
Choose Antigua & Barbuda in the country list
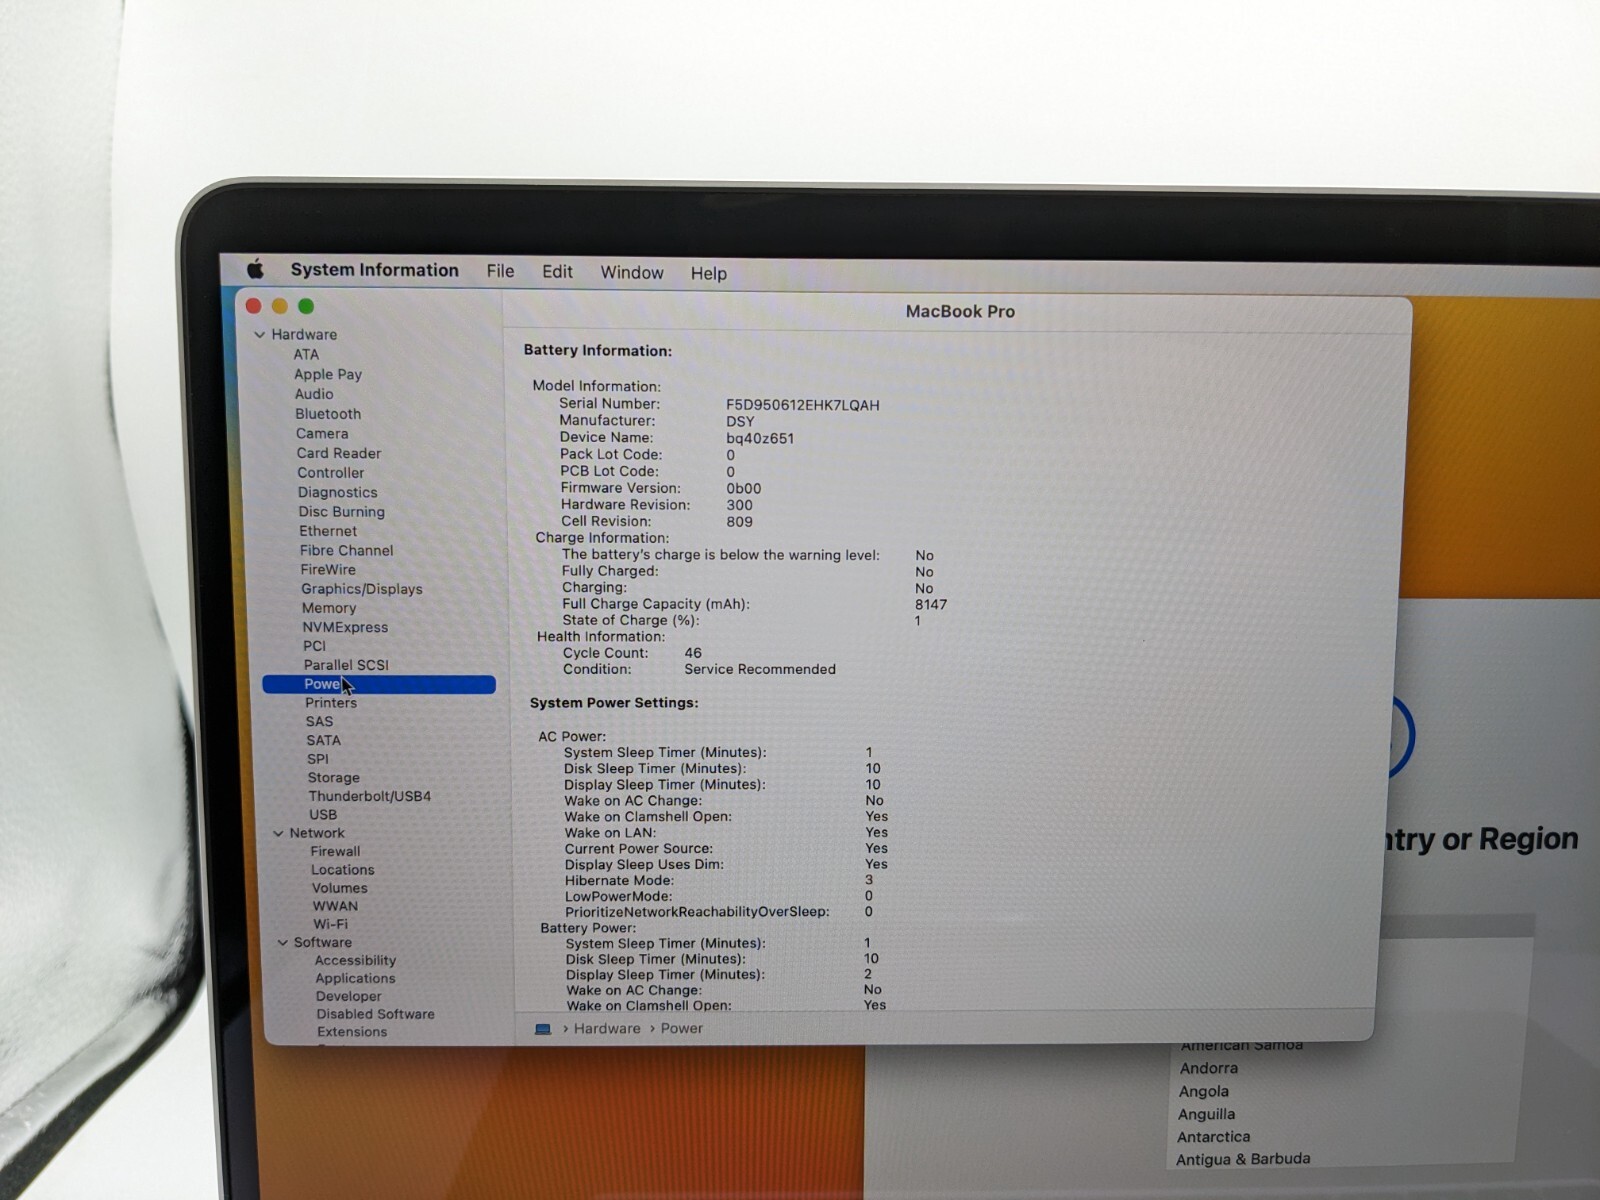tap(1243, 1159)
